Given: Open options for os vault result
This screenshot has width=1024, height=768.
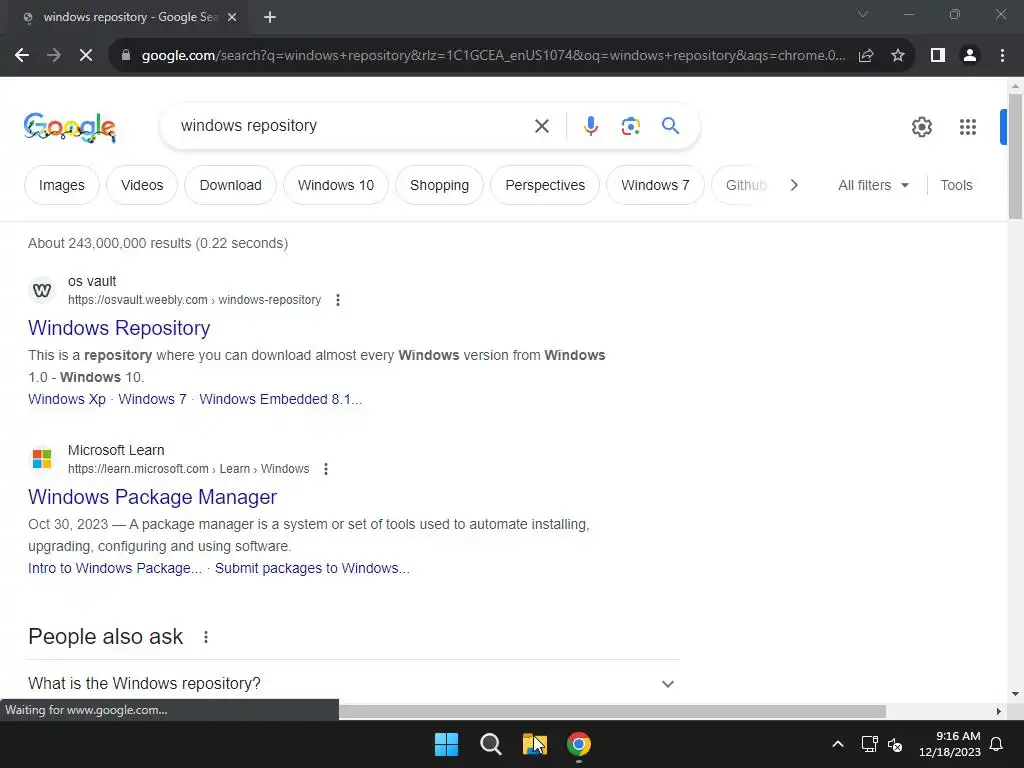Looking at the screenshot, I should [338, 300].
